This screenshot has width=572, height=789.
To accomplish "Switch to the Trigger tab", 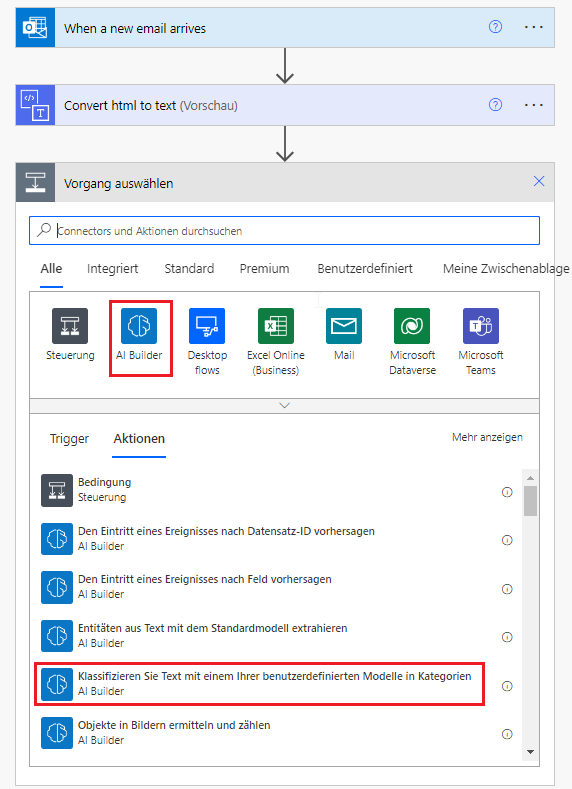I will tap(69, 439).
